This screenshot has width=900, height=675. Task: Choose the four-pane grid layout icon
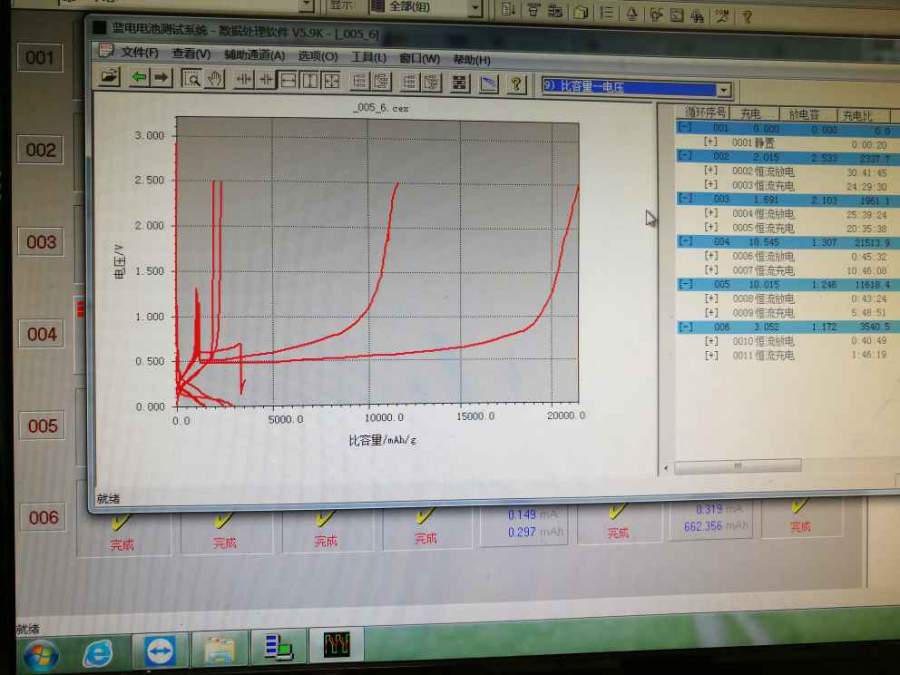coord(332,81)
